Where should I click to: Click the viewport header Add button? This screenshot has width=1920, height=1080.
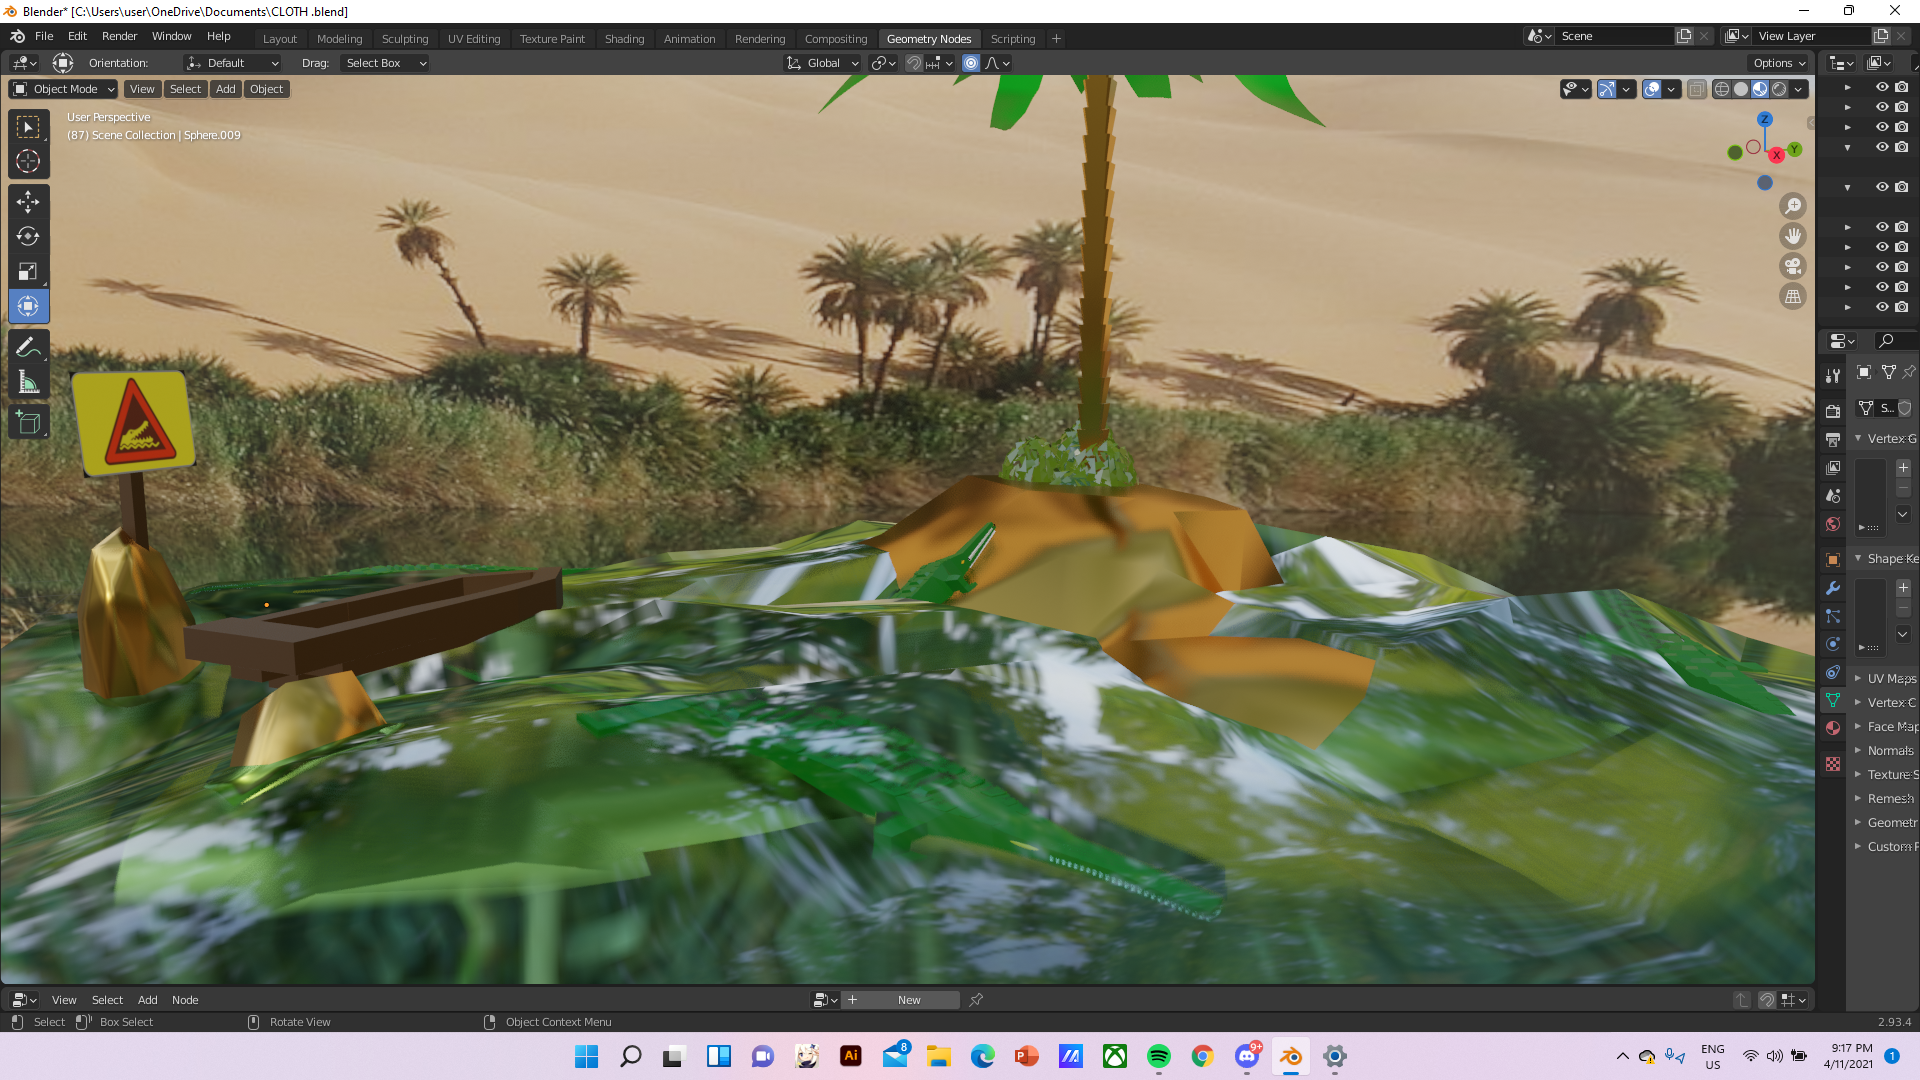[226, 89]
